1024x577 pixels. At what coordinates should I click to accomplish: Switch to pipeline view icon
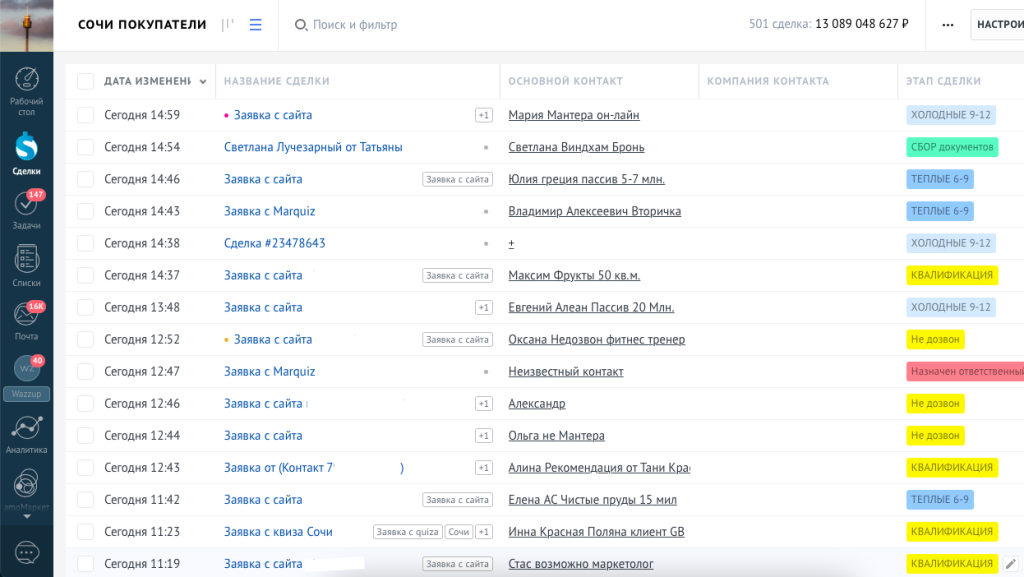(229, 25)
